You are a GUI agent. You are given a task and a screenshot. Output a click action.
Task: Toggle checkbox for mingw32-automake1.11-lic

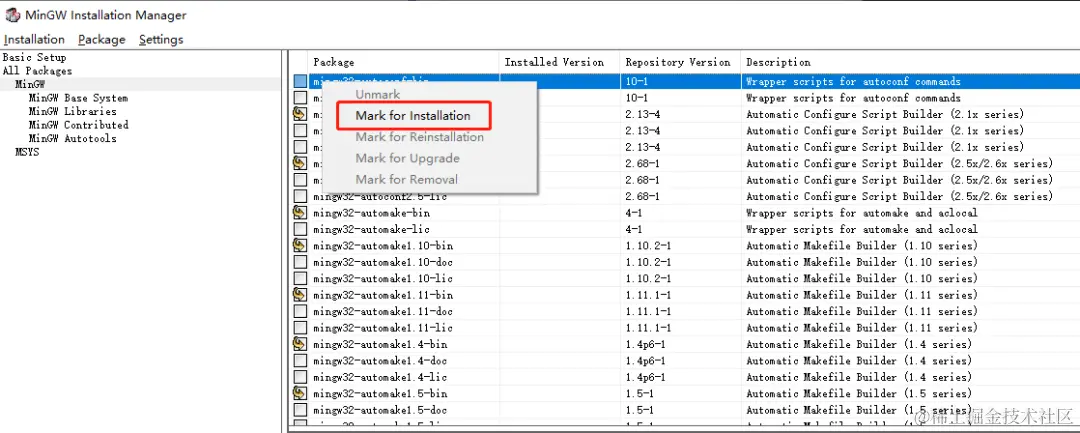pos(300,328)
